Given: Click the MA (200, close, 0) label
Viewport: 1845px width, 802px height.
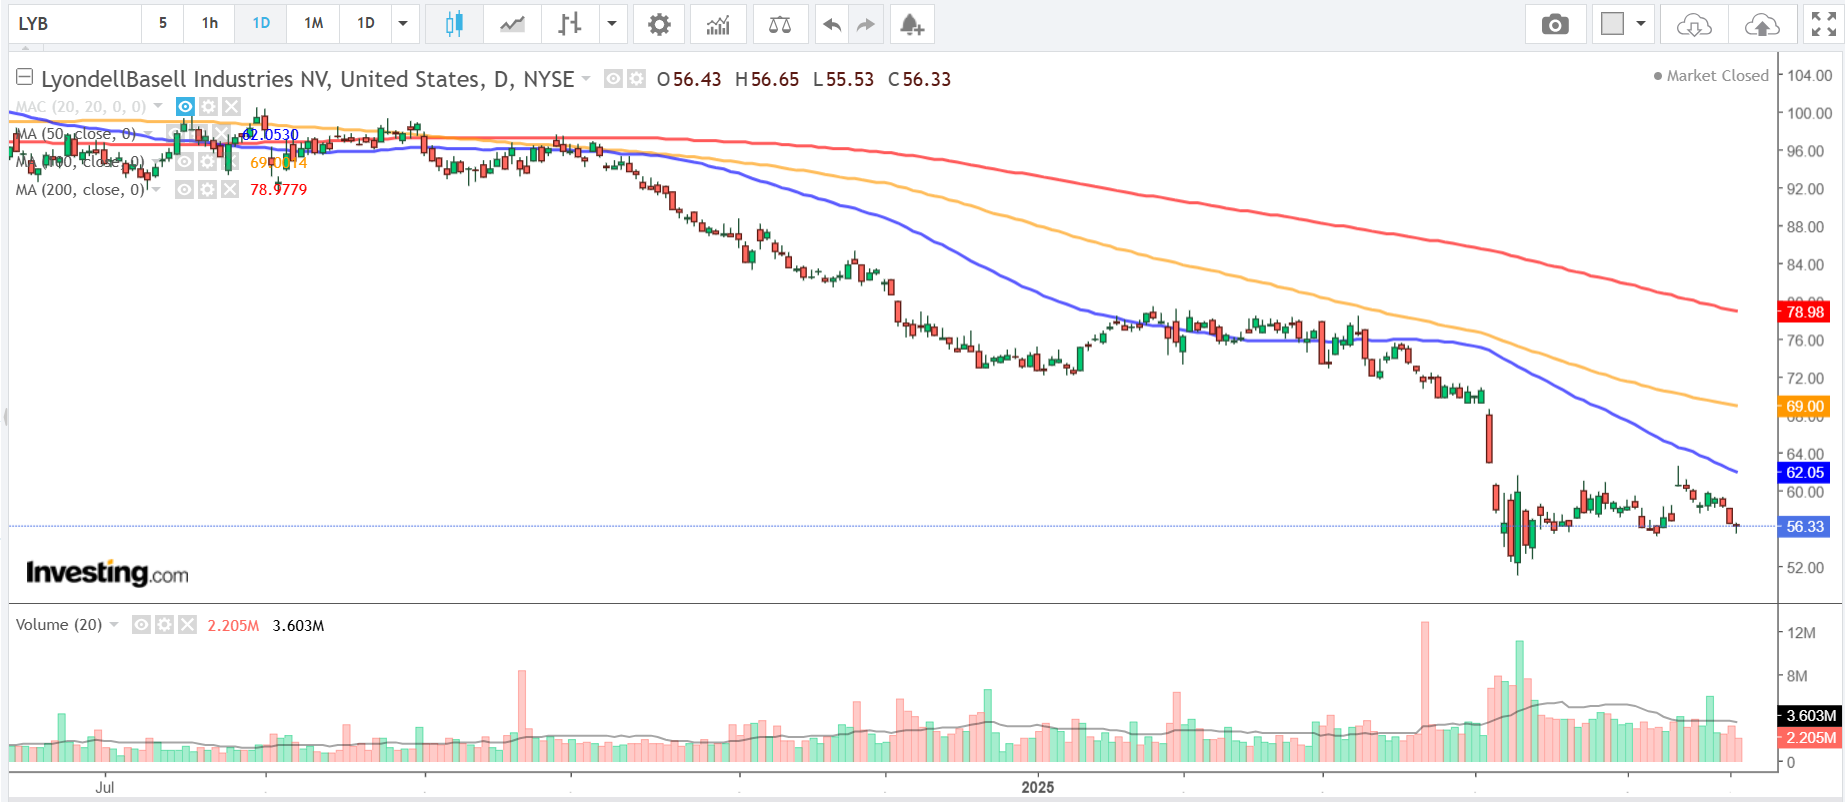Looking at the screenshot, I should [x=81, y=189].
